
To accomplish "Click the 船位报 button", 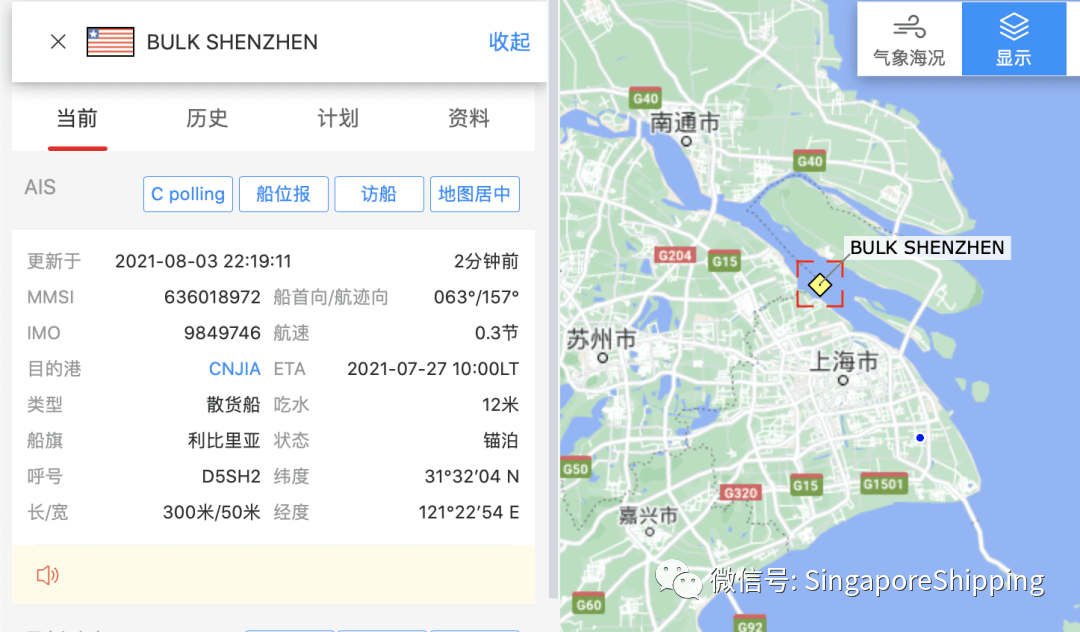I will click(x=283, y=194).
